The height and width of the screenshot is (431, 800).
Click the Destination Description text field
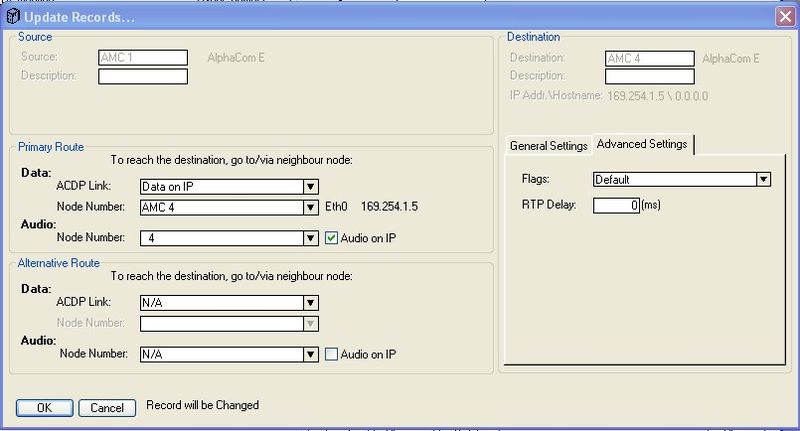tap(649, 76)
